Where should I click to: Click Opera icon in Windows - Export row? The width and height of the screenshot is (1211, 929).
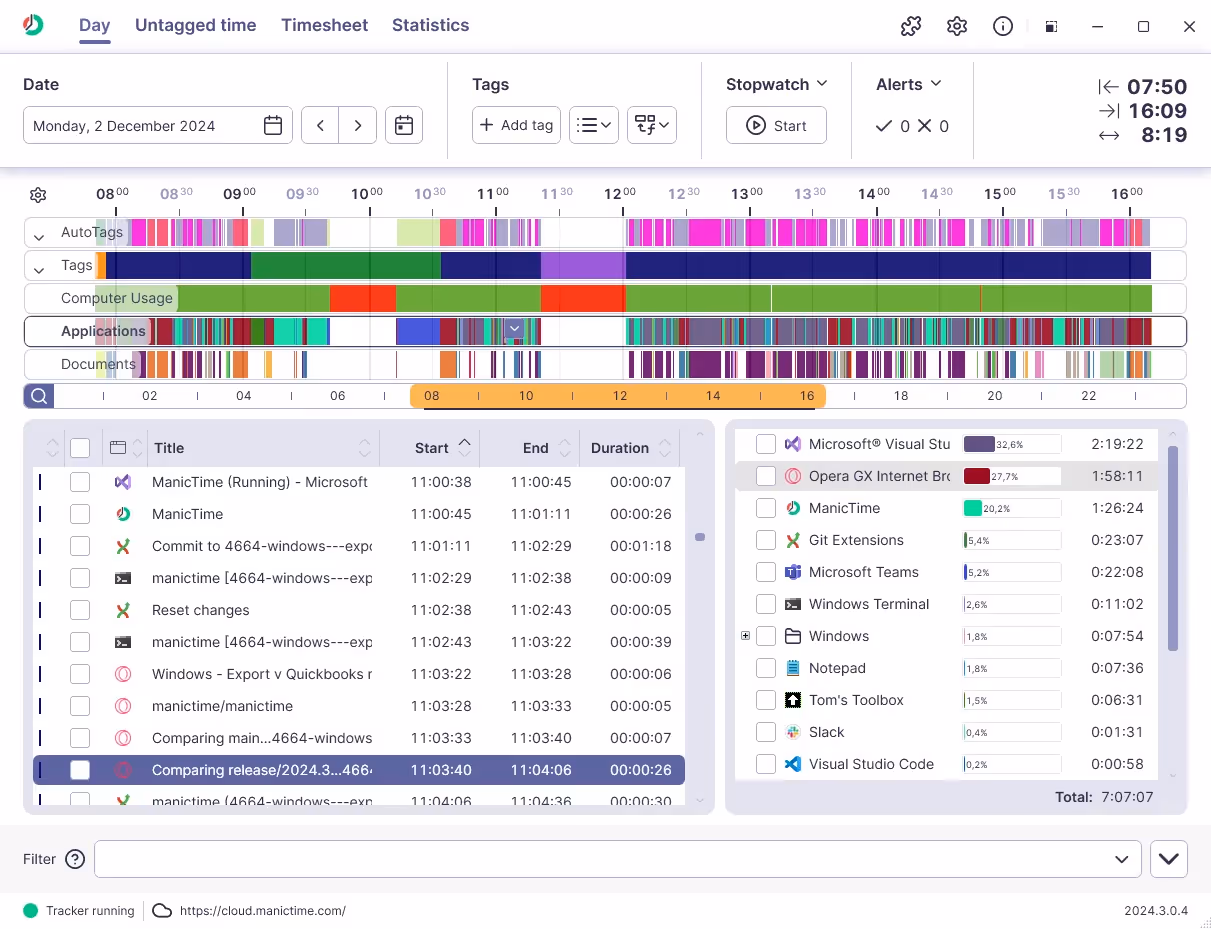tap(122, 674)
